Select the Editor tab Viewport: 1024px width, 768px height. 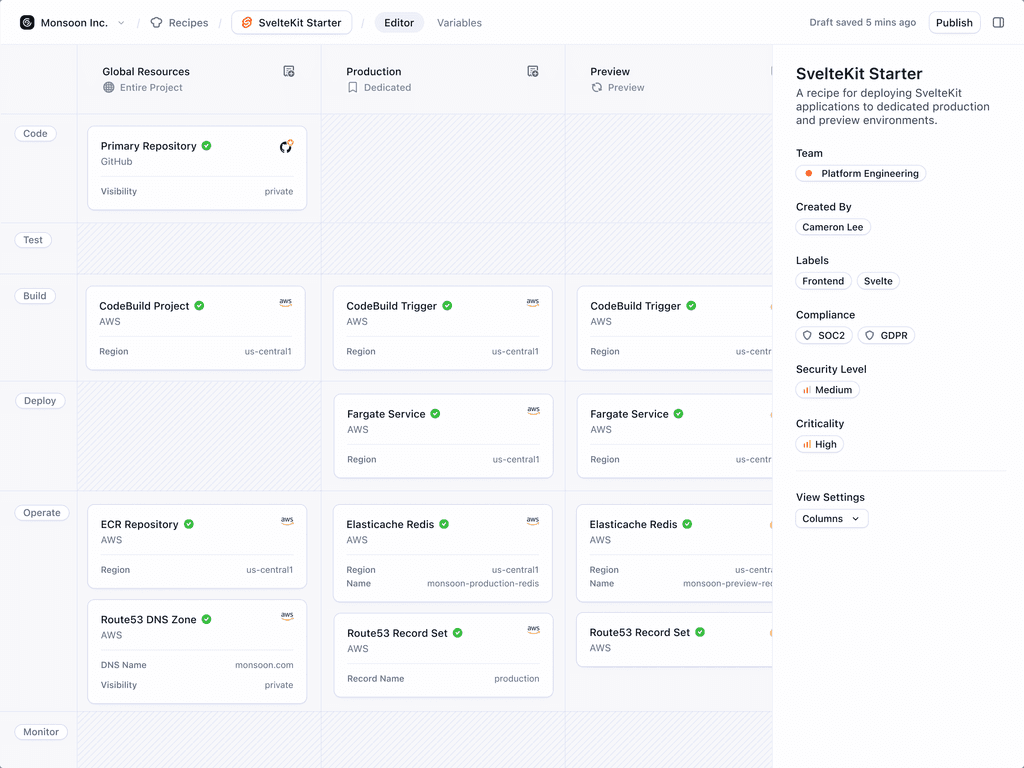click(x=399, y=22)
